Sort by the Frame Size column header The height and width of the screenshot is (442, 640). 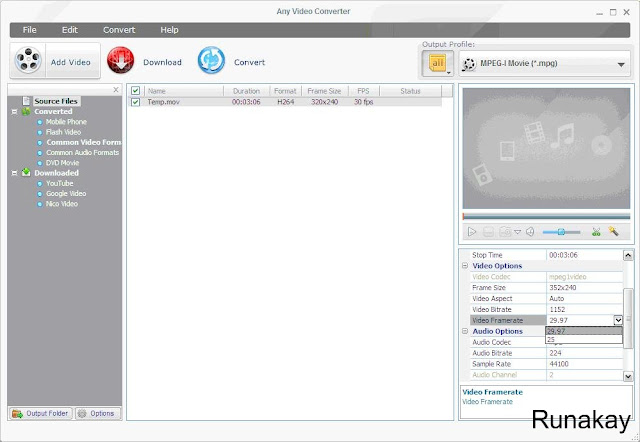[324, 91]
